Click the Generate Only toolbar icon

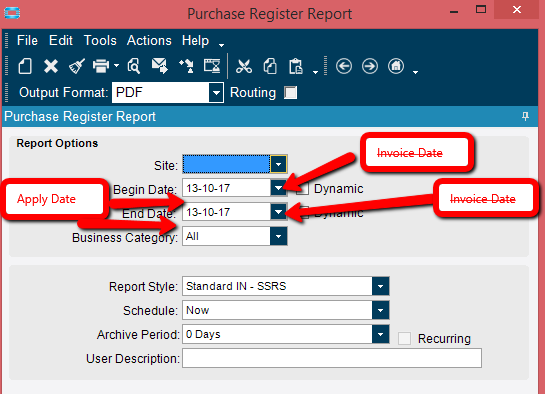(x=186, y=66)
